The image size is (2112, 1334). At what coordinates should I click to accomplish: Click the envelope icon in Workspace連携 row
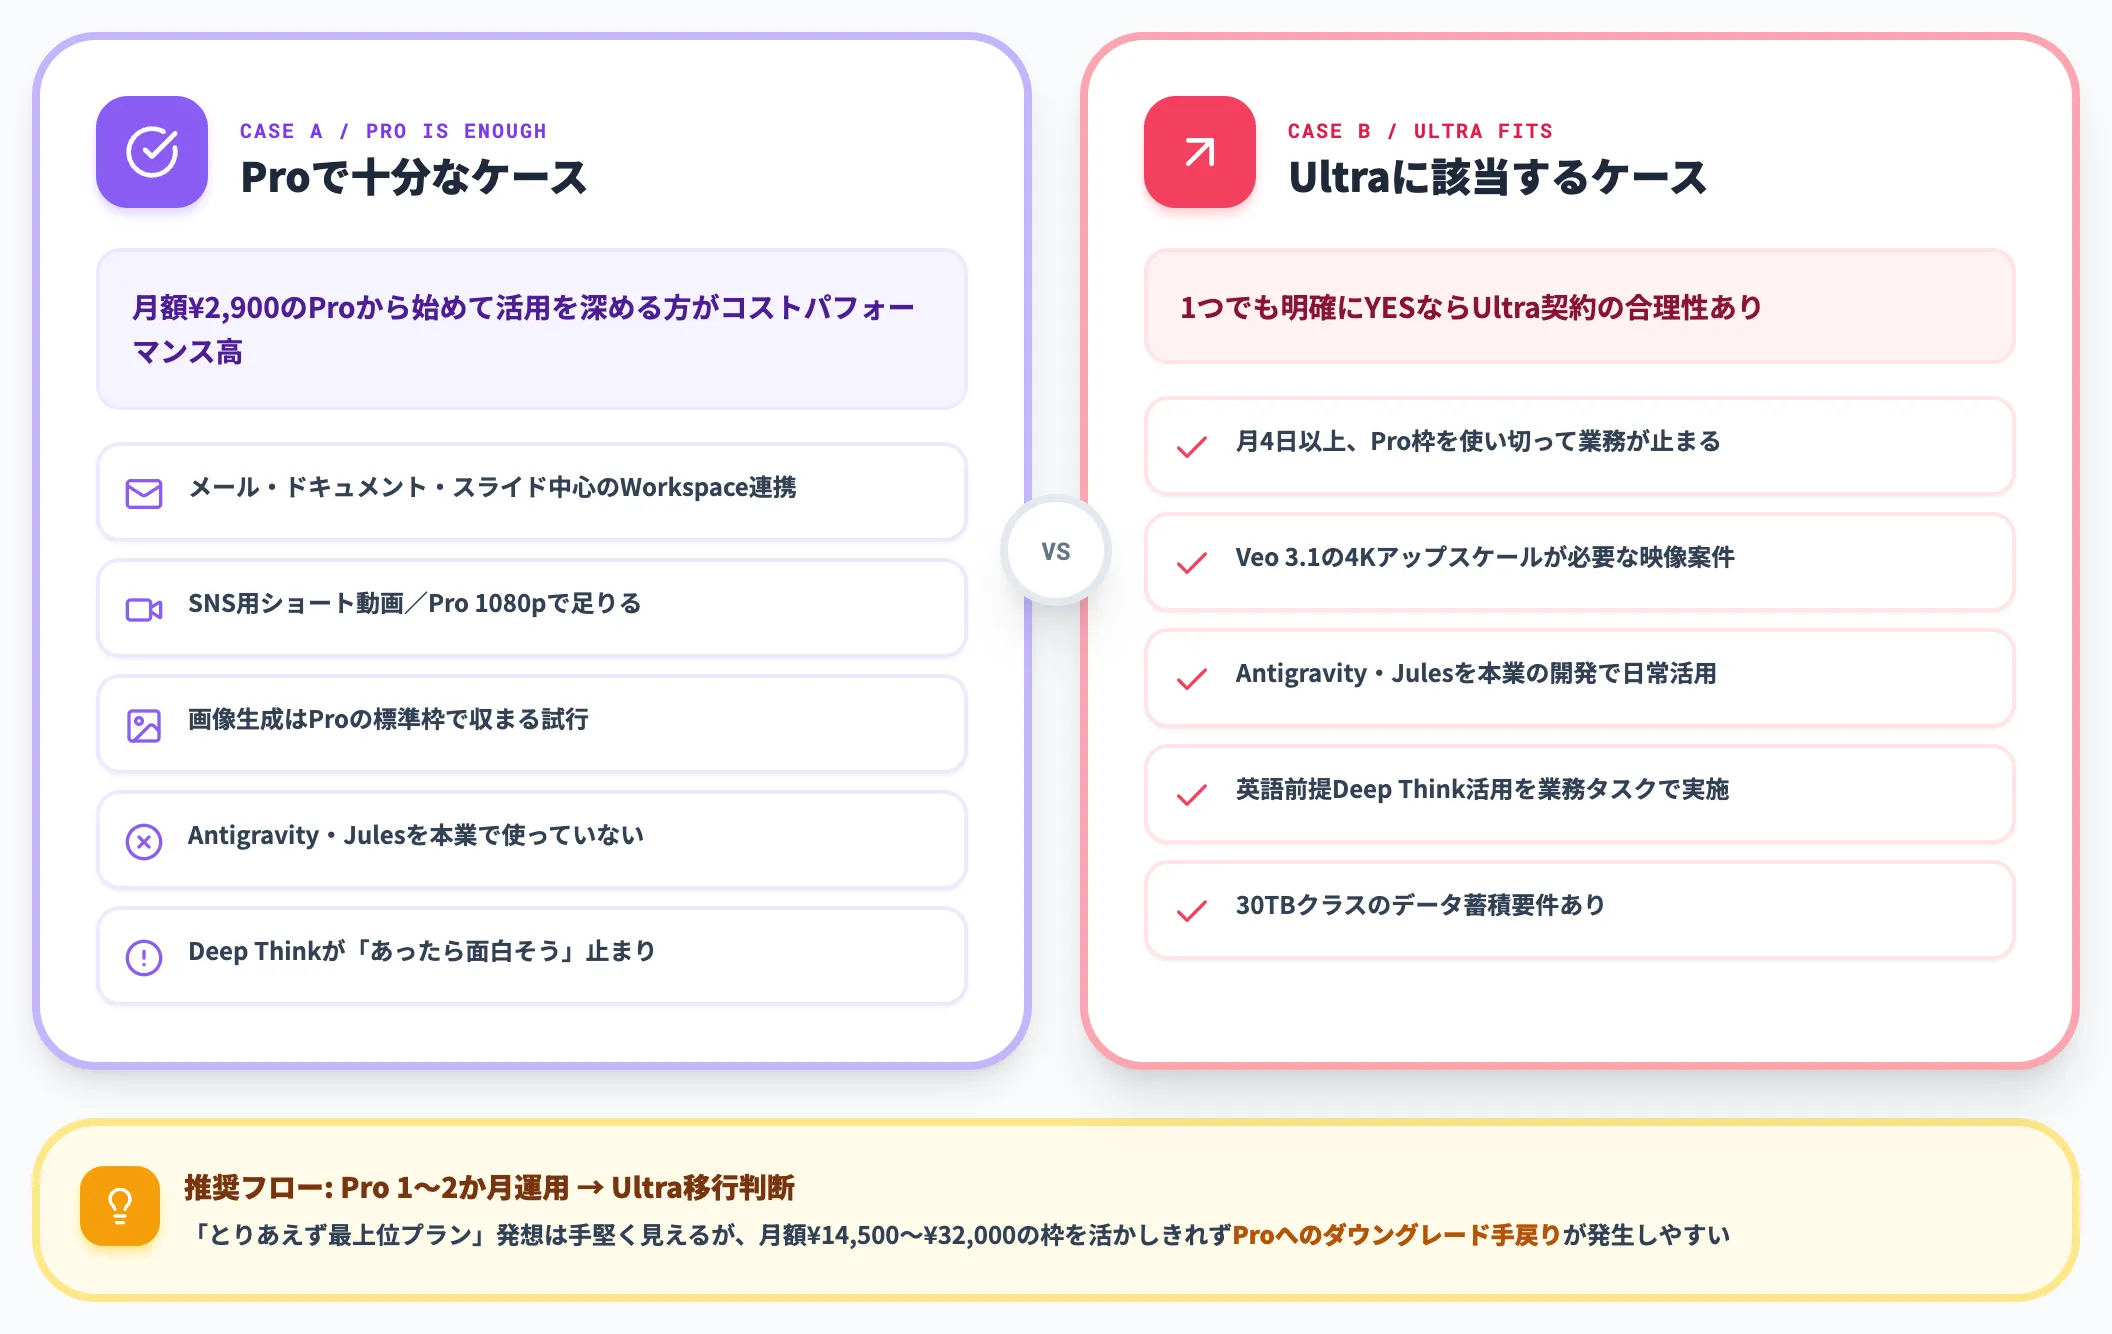pos(144,493)
